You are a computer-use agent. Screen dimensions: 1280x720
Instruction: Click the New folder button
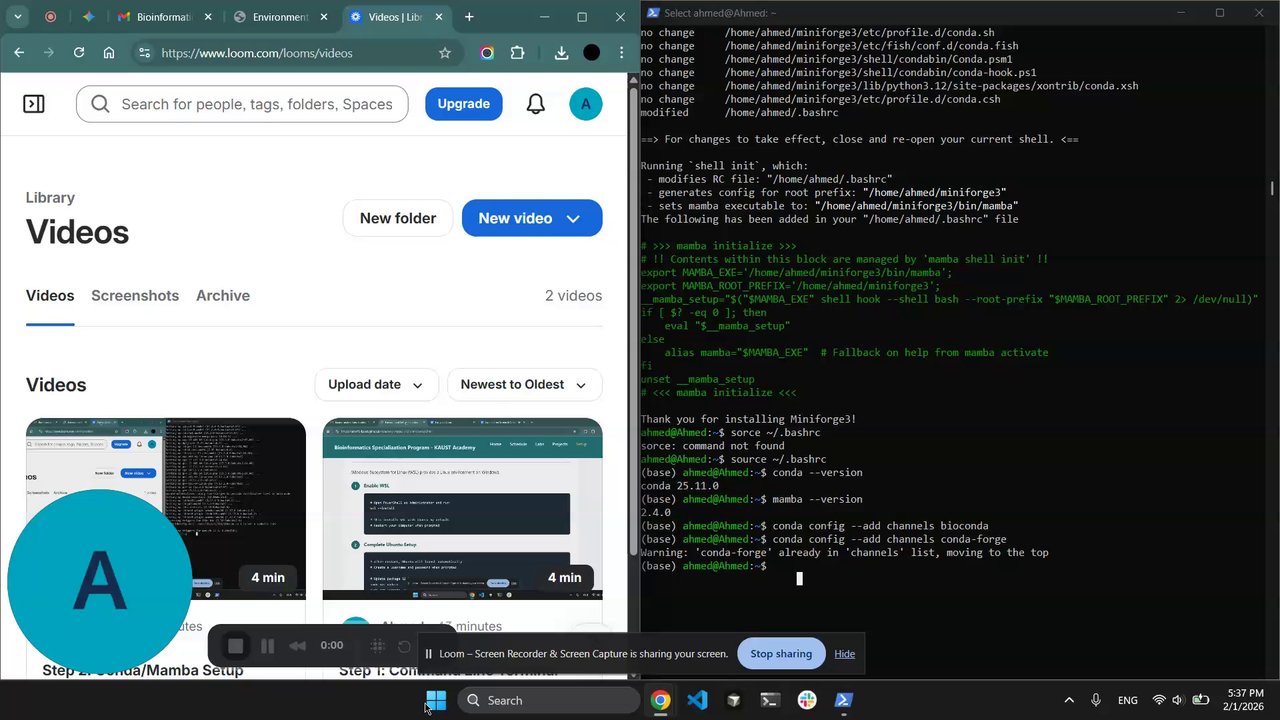398,218
